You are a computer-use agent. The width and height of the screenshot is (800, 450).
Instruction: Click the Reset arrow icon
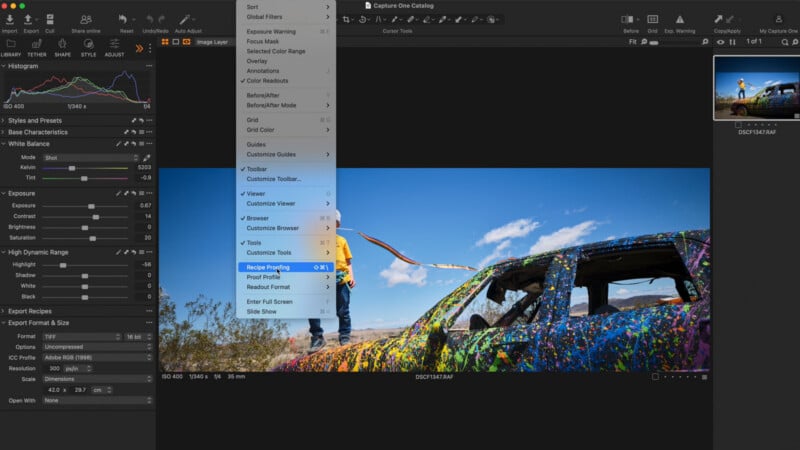point(123,19)
